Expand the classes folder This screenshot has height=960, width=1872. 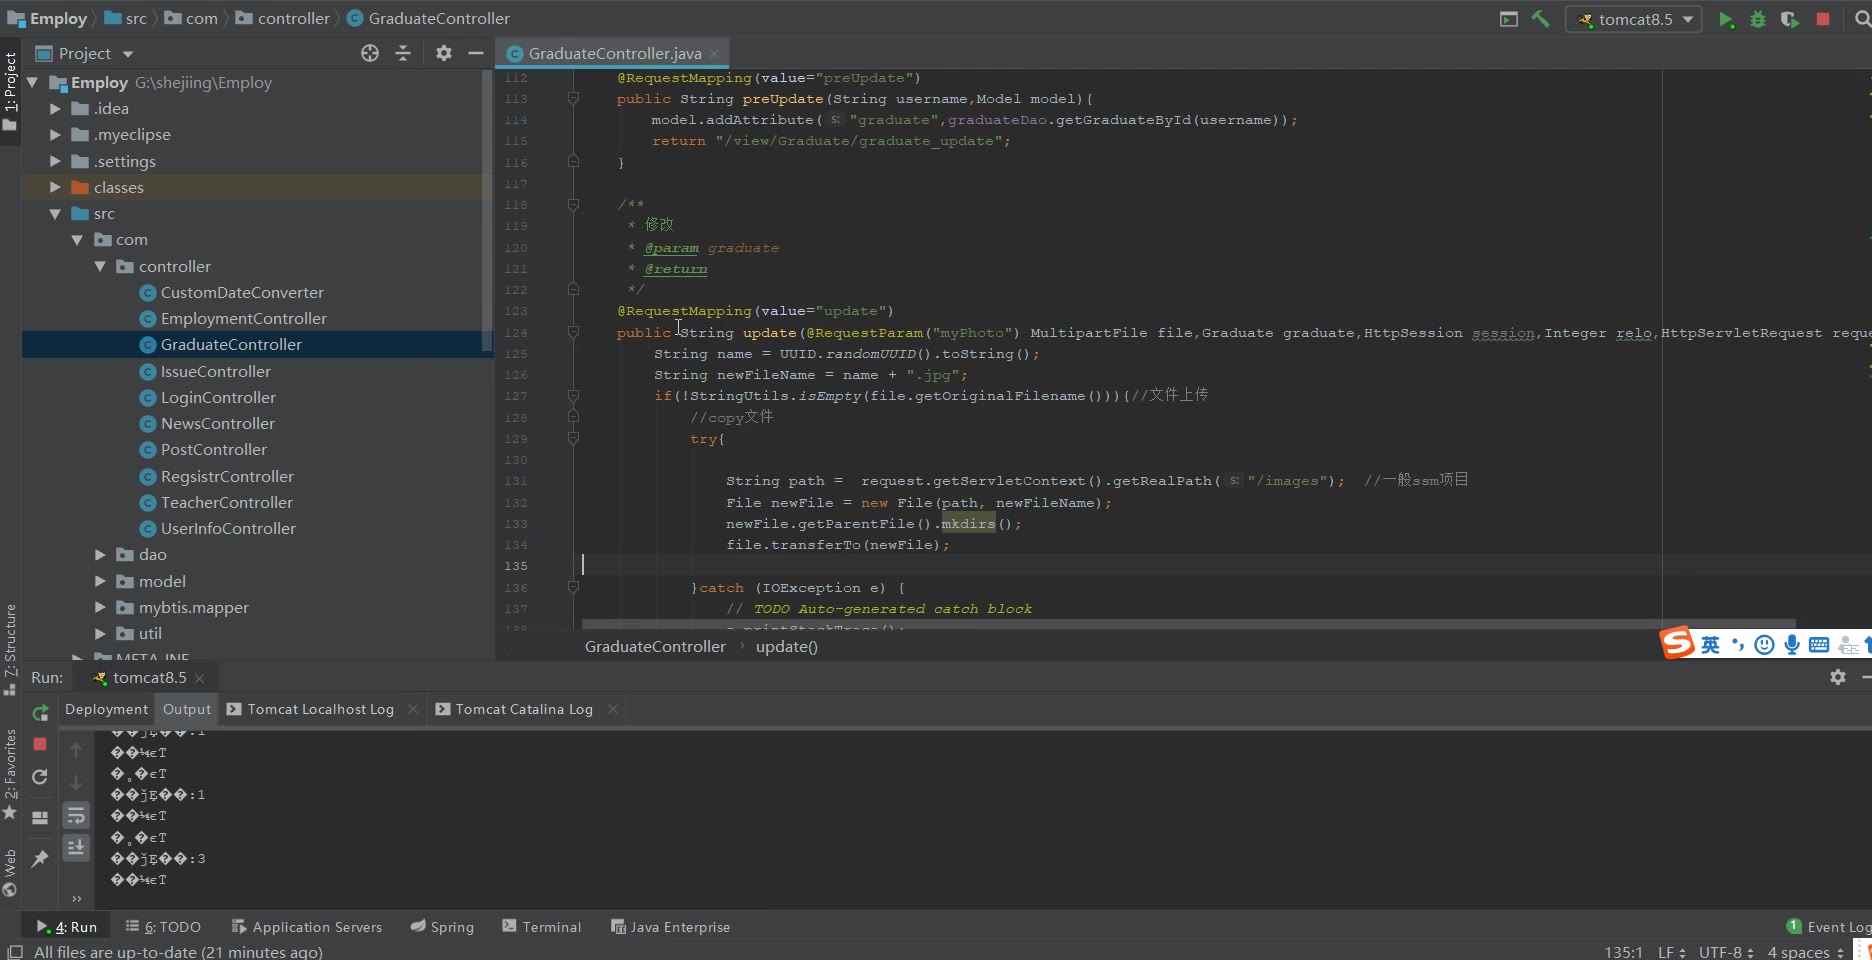[x=55, y=187]
